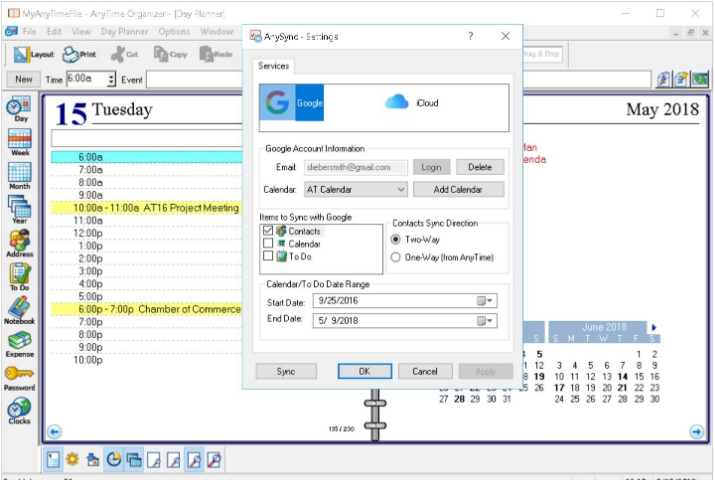Open the Expense tracker icon
Viewport: 715px width, 480px height.
pos(20,344)
